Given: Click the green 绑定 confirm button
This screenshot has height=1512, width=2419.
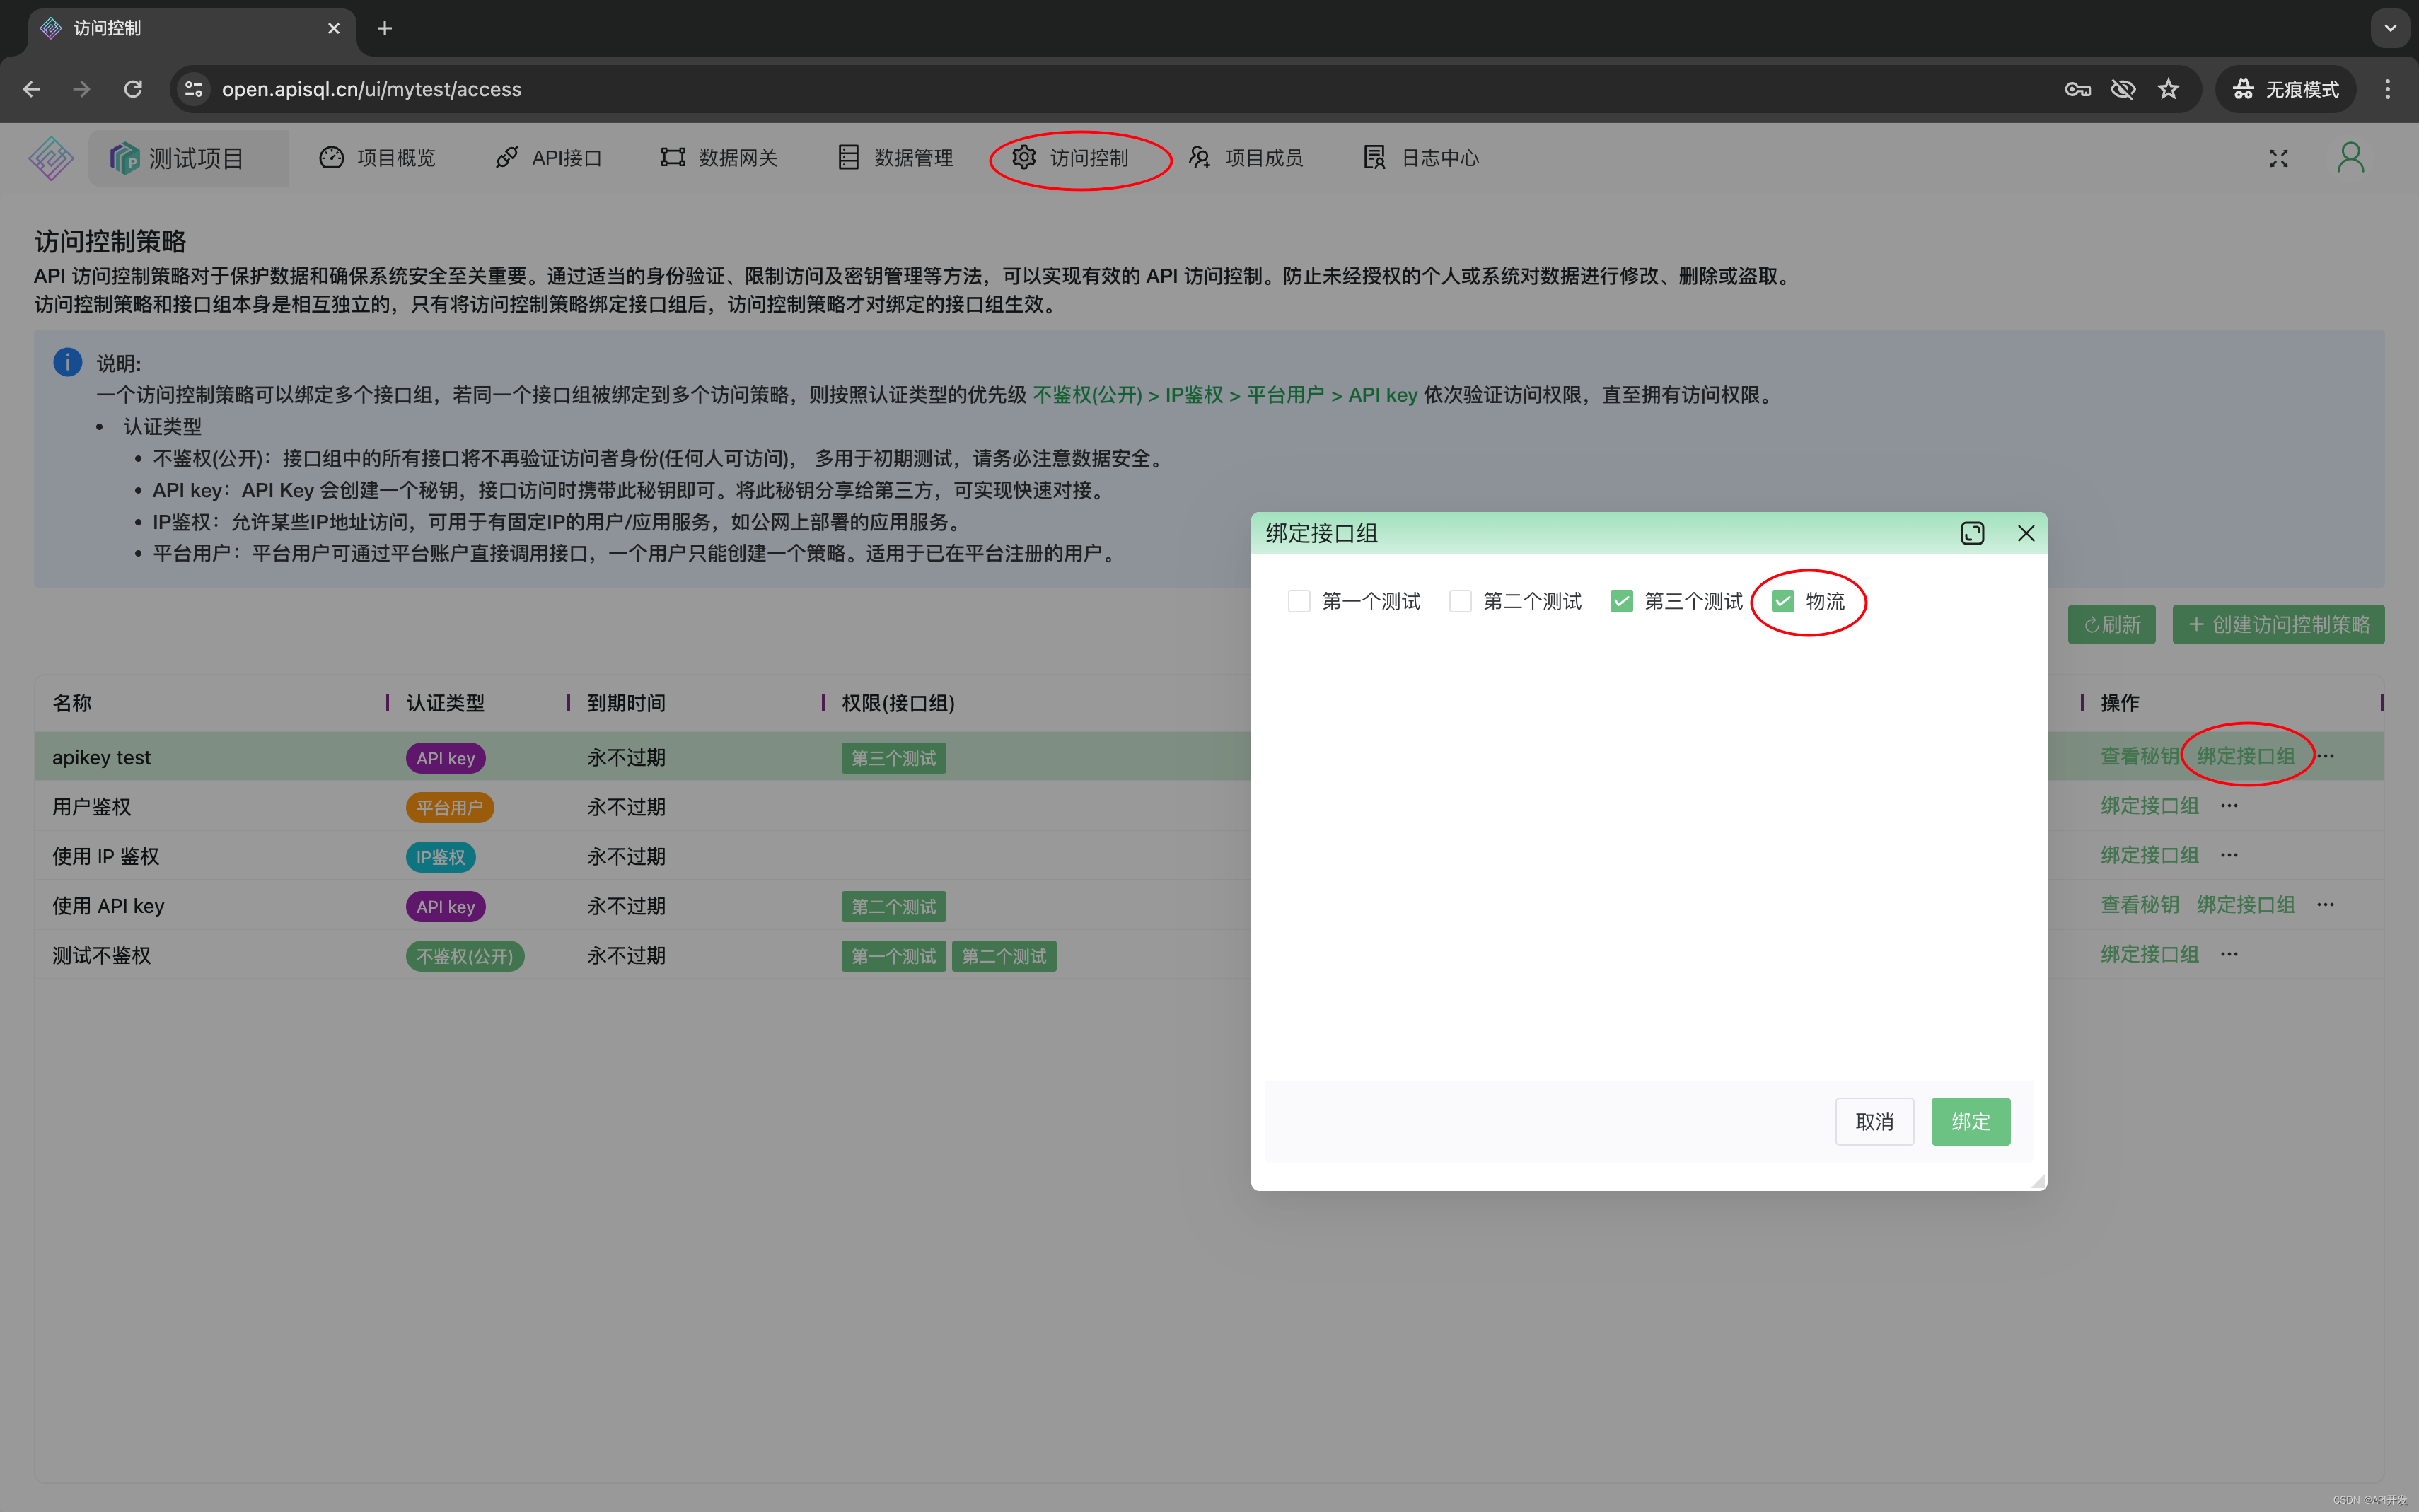Looking at the screenshot, I should click(x=1970, y=1121).
